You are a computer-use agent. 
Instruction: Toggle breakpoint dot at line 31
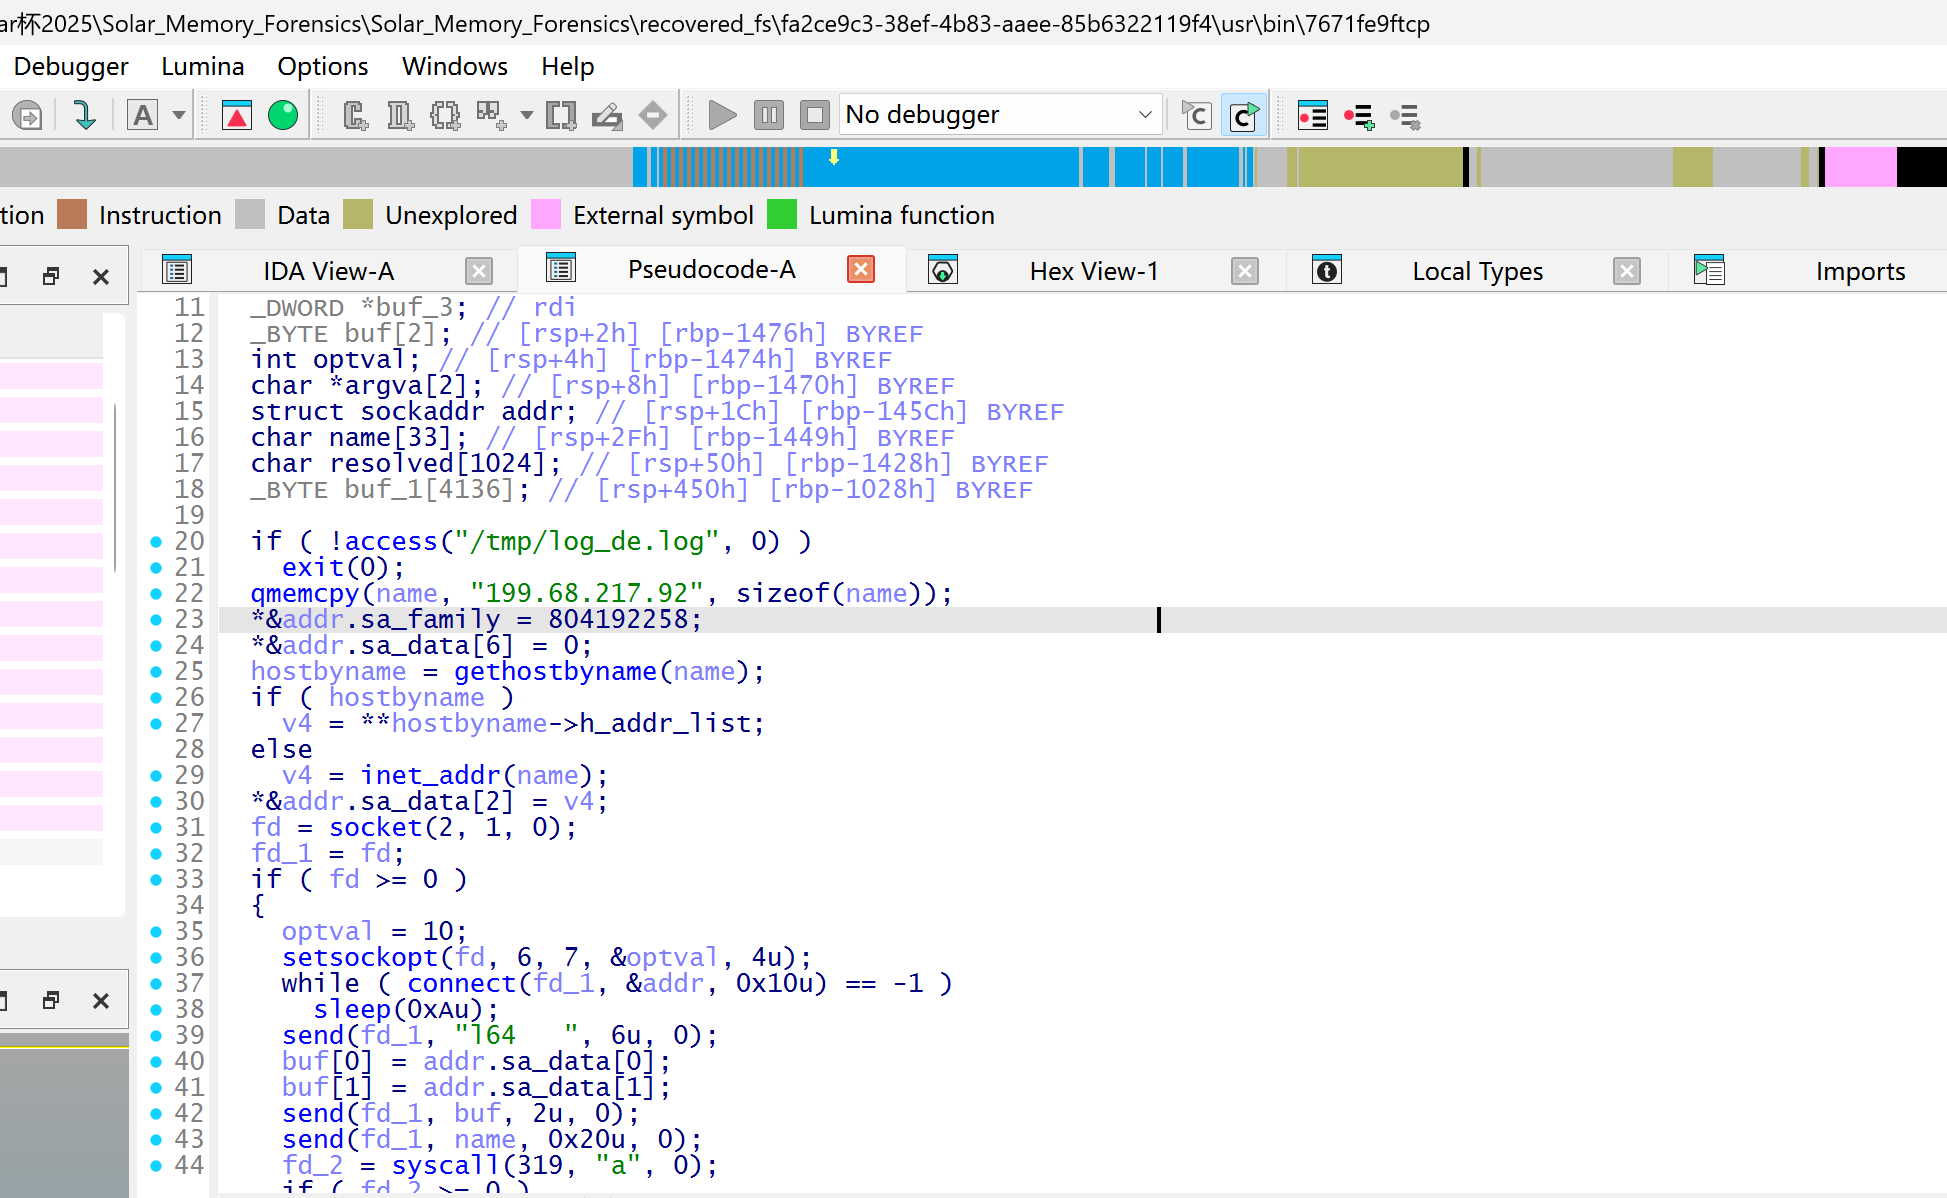156,828
